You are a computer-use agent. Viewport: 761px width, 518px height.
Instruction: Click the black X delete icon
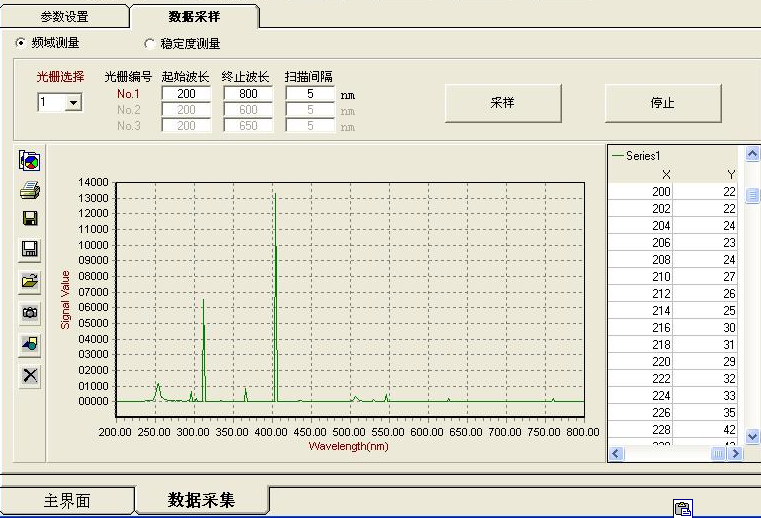point(30,375)
